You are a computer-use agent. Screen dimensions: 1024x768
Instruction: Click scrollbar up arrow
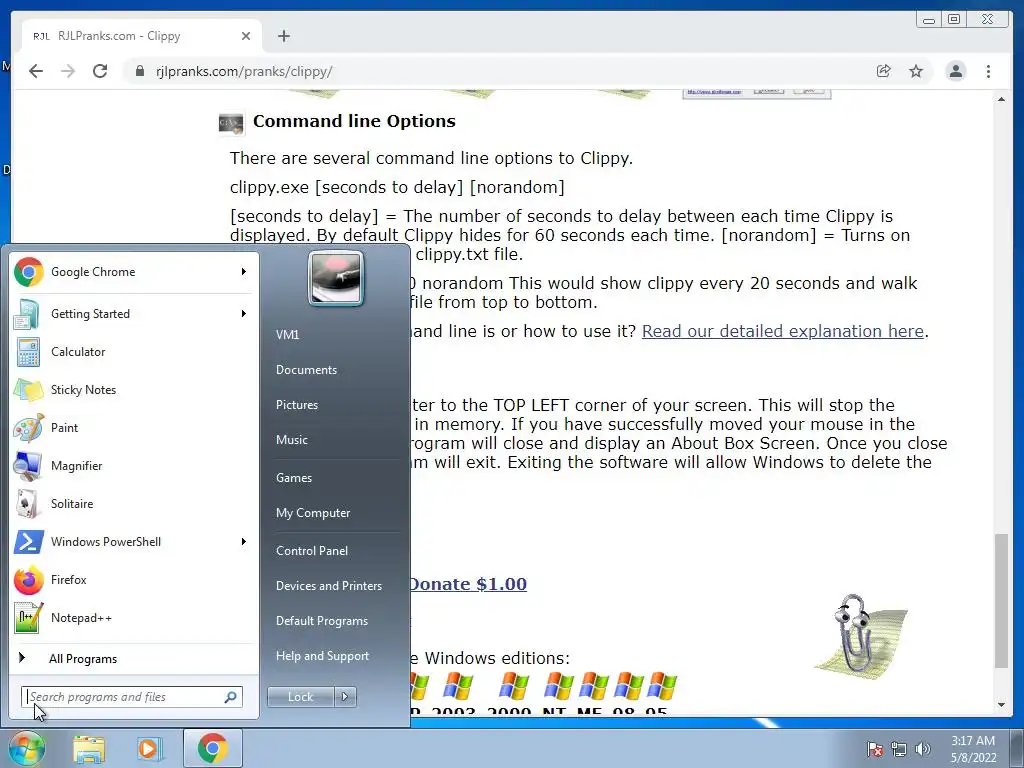[x=1001, y=99]
